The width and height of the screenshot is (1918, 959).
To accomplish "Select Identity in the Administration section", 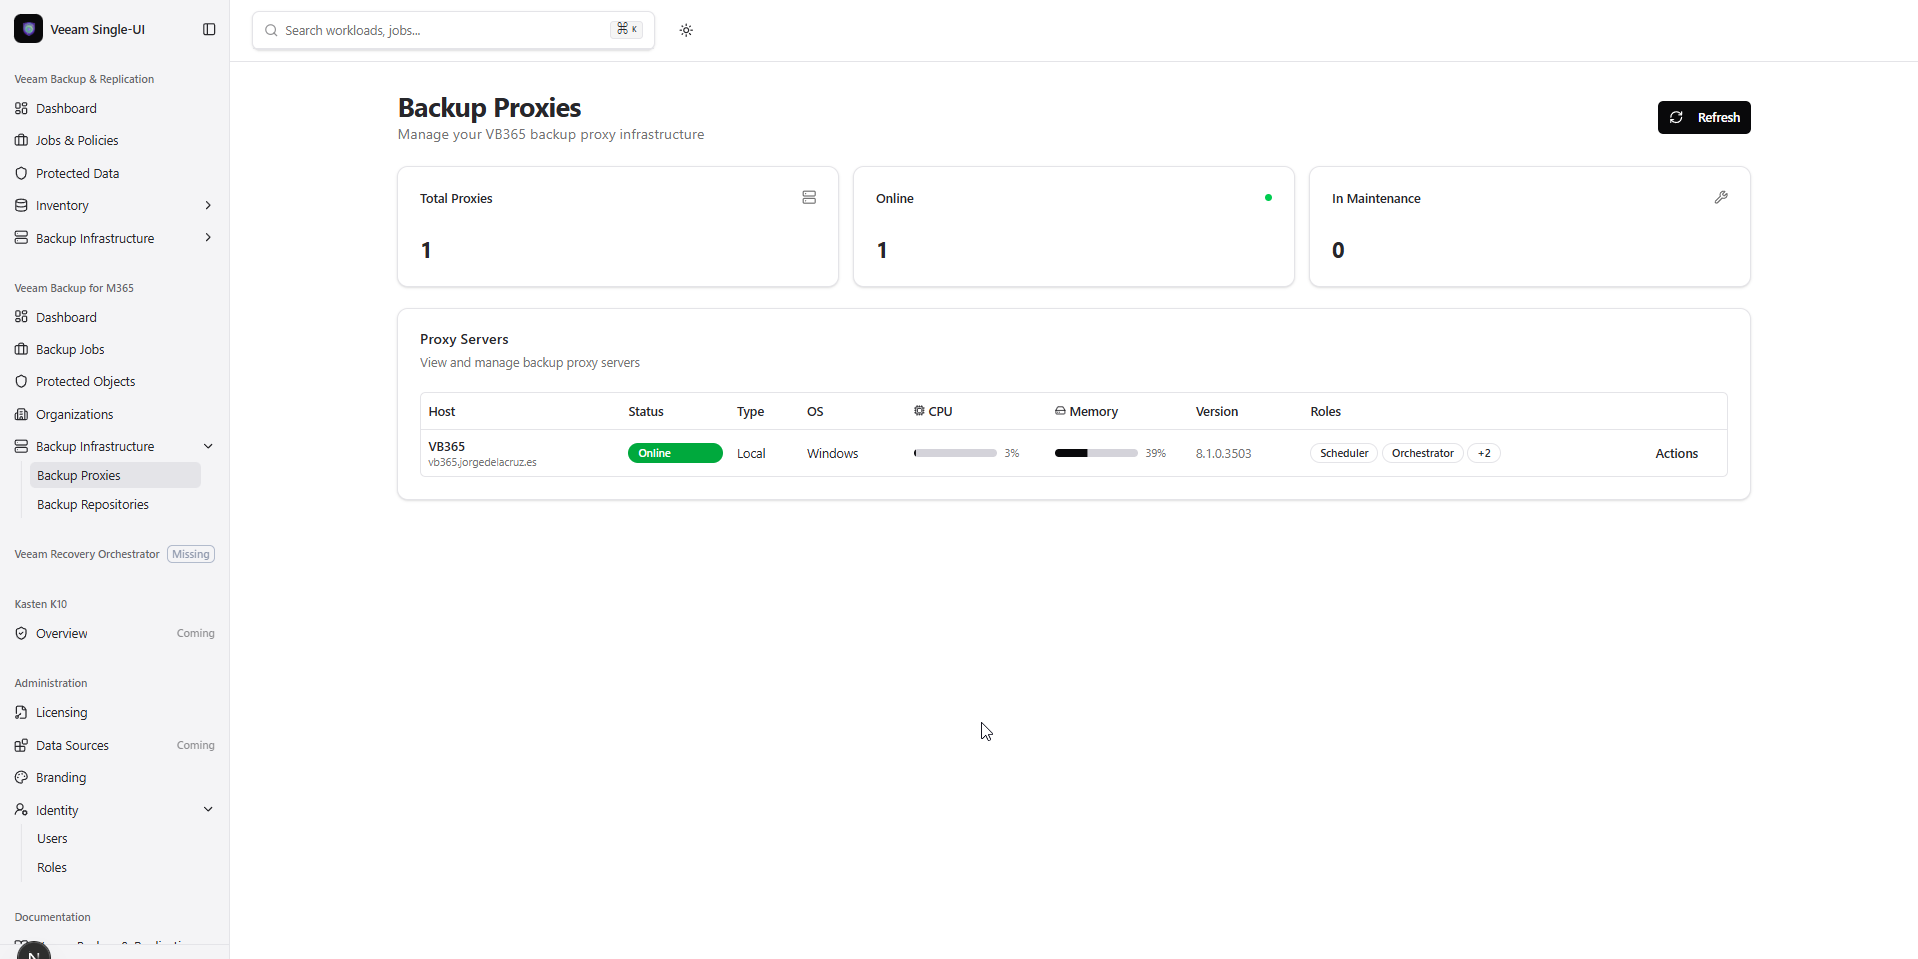I will coord(57,810).
